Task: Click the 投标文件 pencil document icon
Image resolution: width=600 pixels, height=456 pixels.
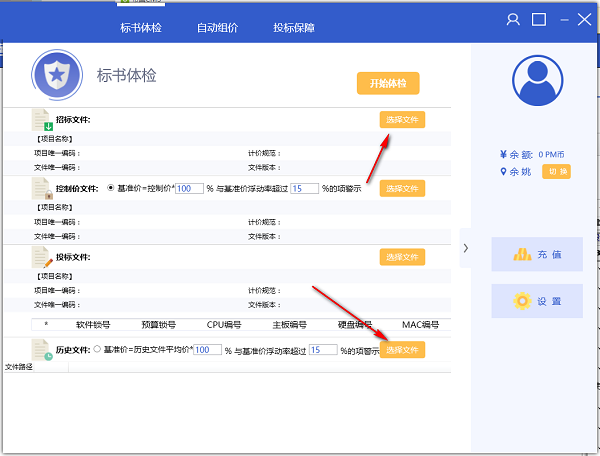Action: (42, 258)
